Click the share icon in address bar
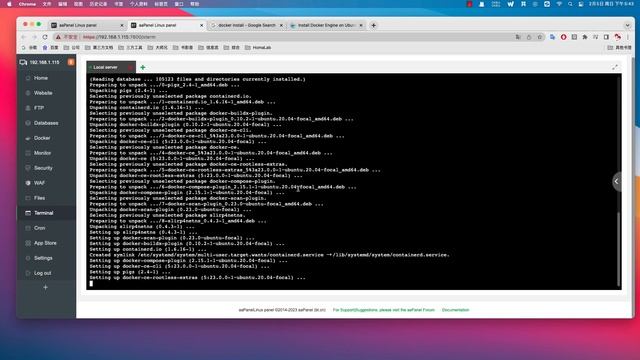Viewport: 640px width, 360px height. click(529, 37)
